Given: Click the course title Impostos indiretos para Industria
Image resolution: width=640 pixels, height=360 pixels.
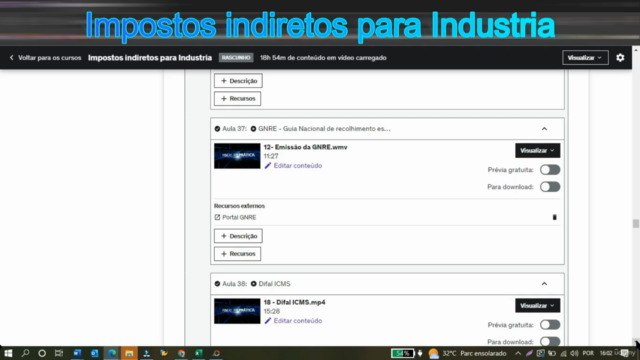Looking at the screenshot, I should (150, 58).
